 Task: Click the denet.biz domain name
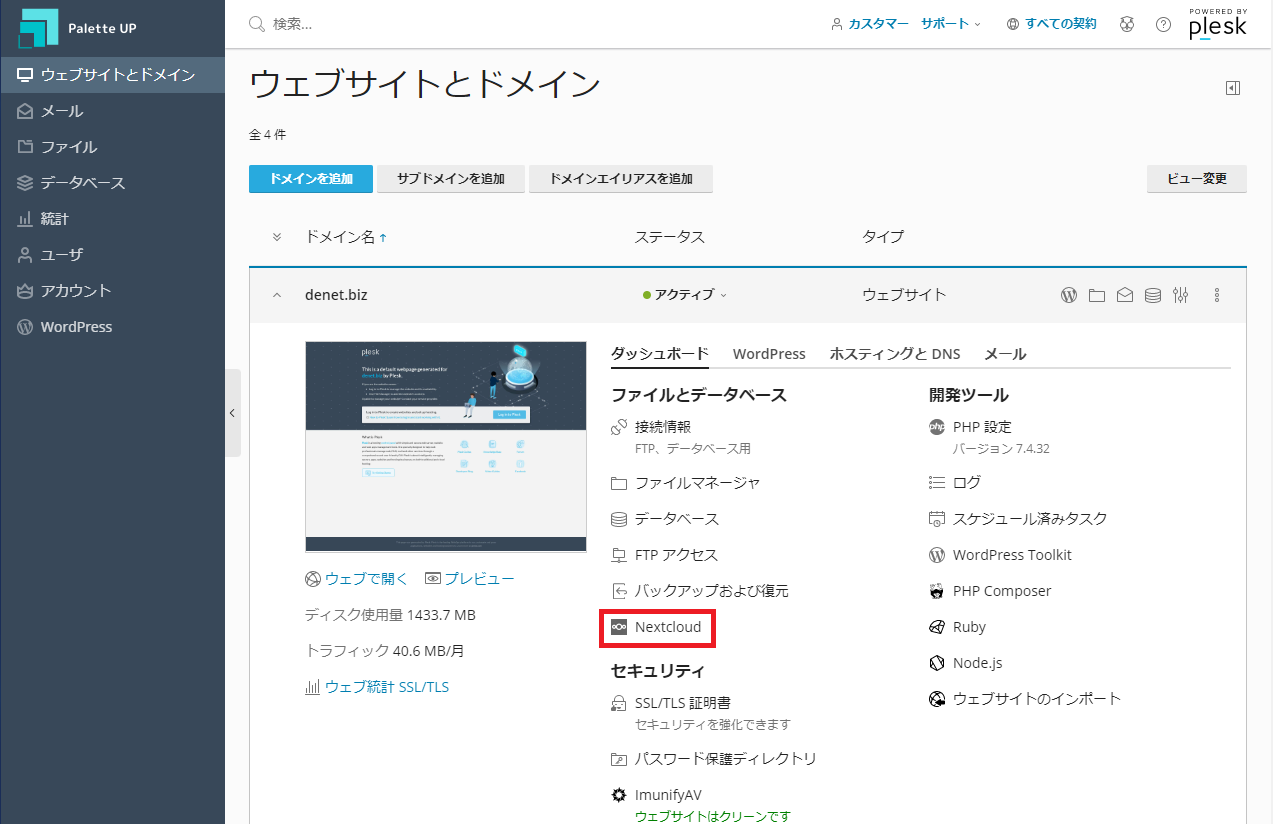point(336,295)
